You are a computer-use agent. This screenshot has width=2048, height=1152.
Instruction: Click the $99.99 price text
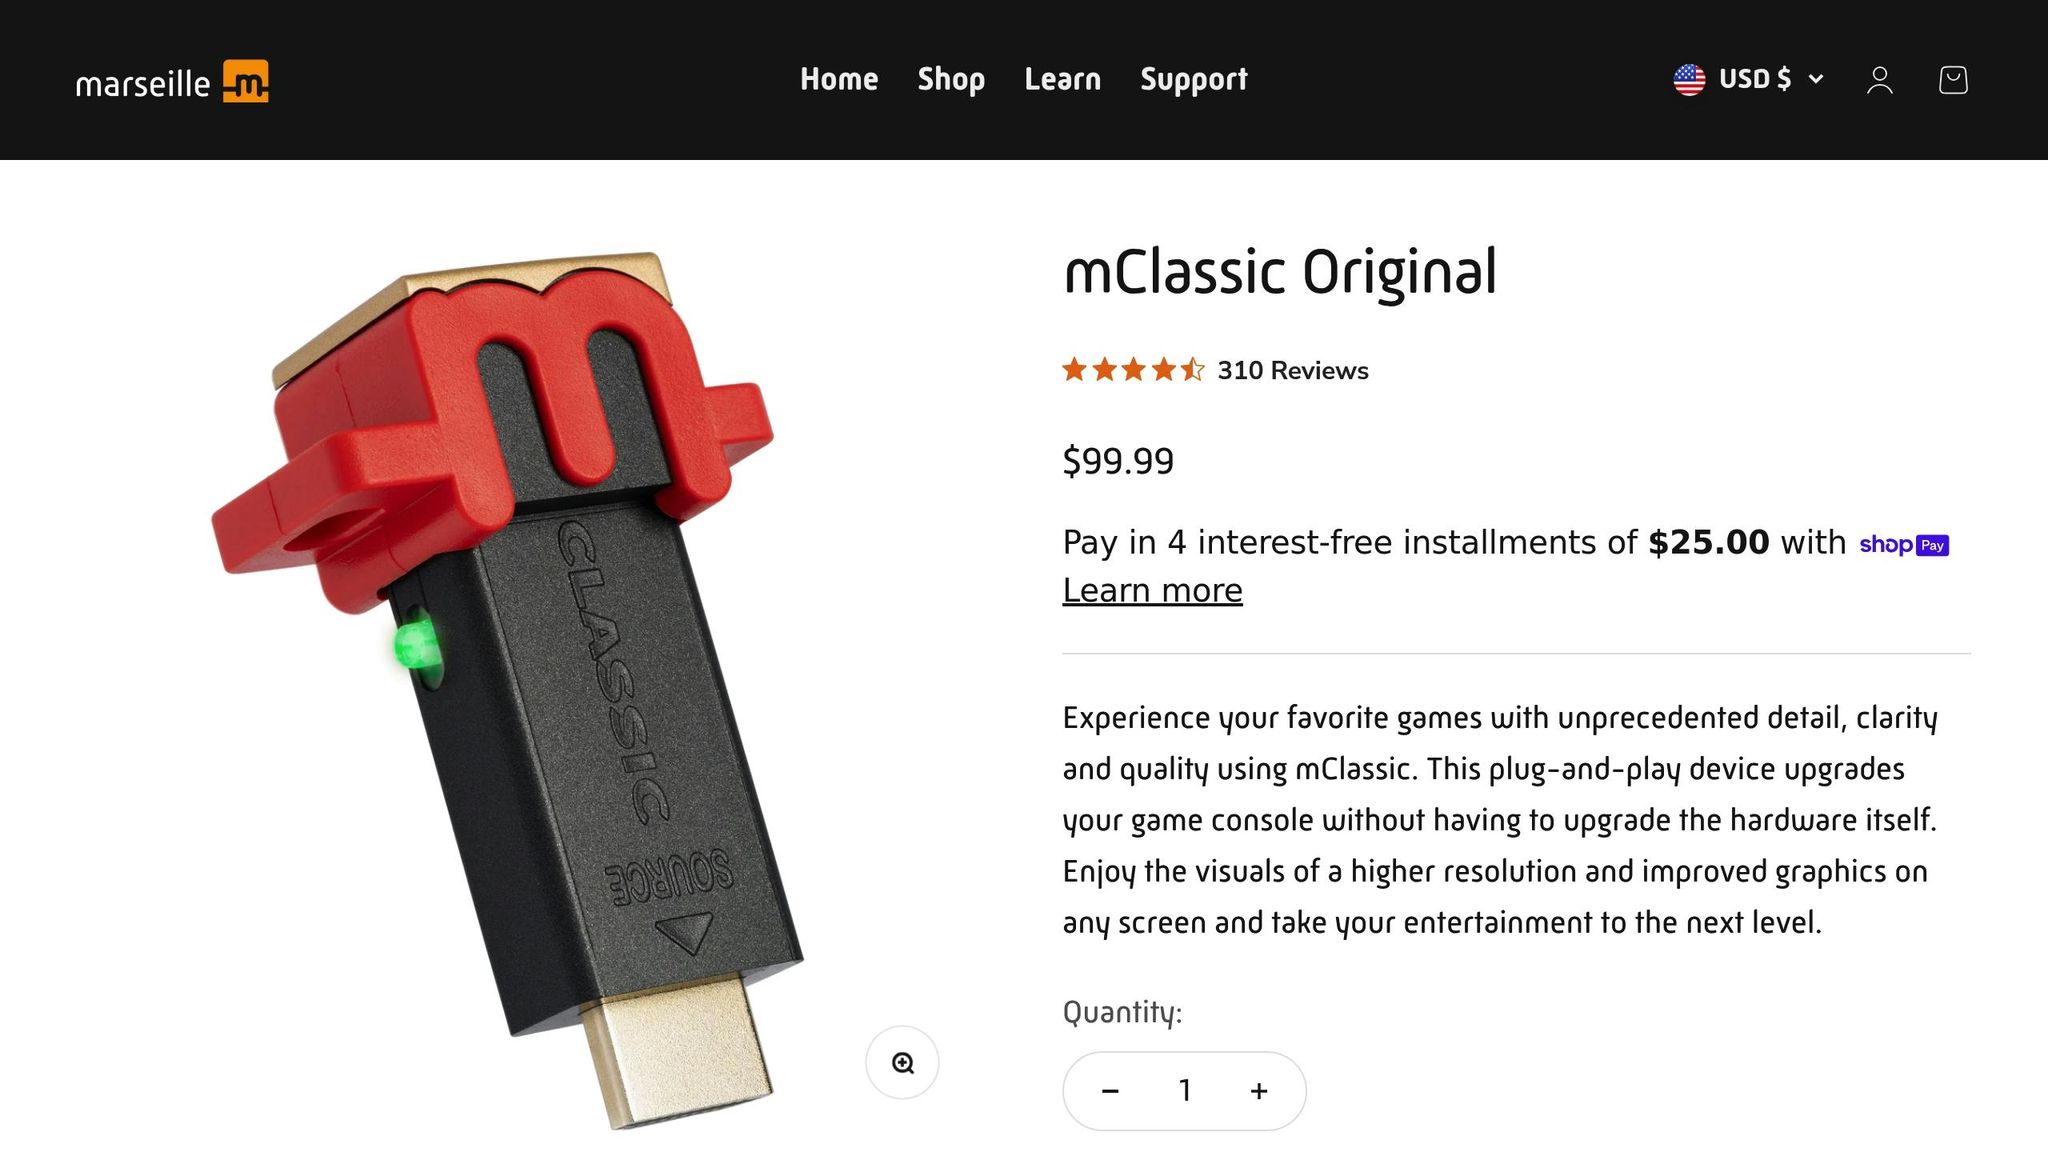pyautogui.click(x=1118, y=461)
